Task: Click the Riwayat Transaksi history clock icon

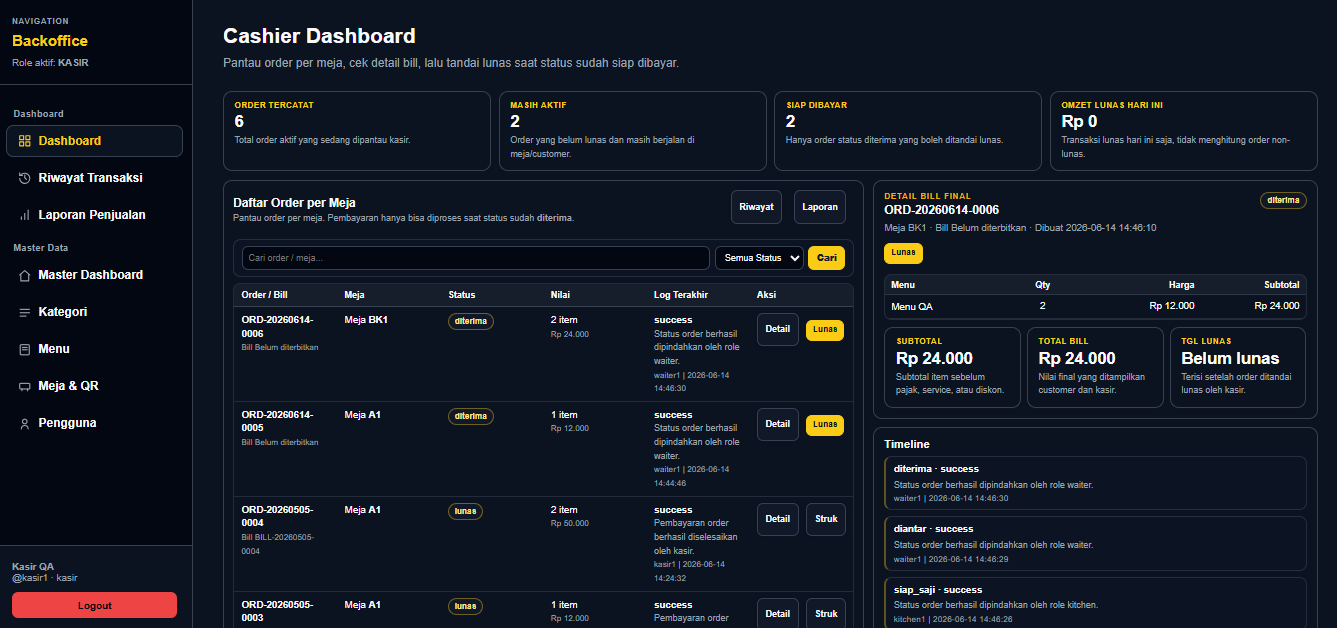Action: coord(25,178)
